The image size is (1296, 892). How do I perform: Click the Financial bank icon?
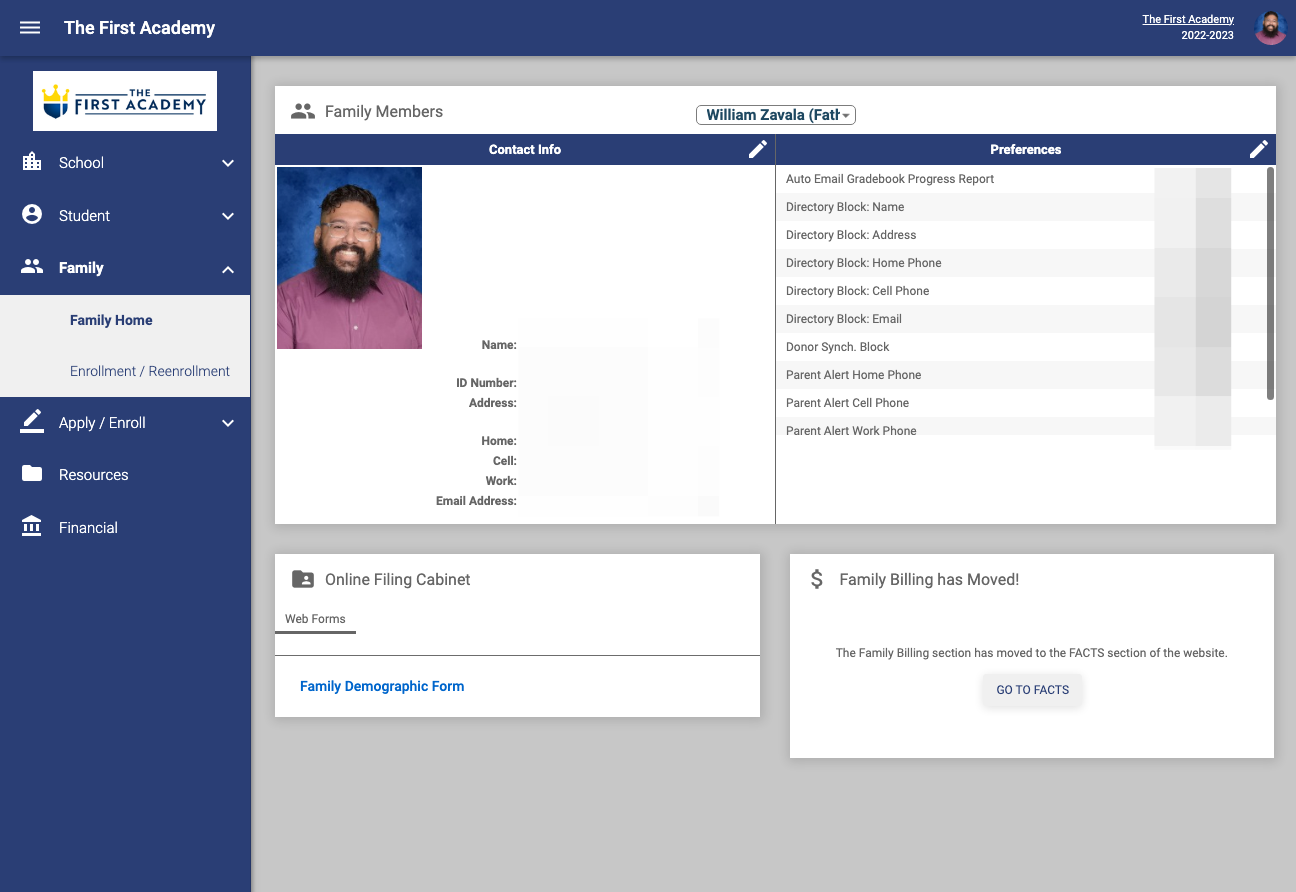pyautogui.click(x=32, y=527)
